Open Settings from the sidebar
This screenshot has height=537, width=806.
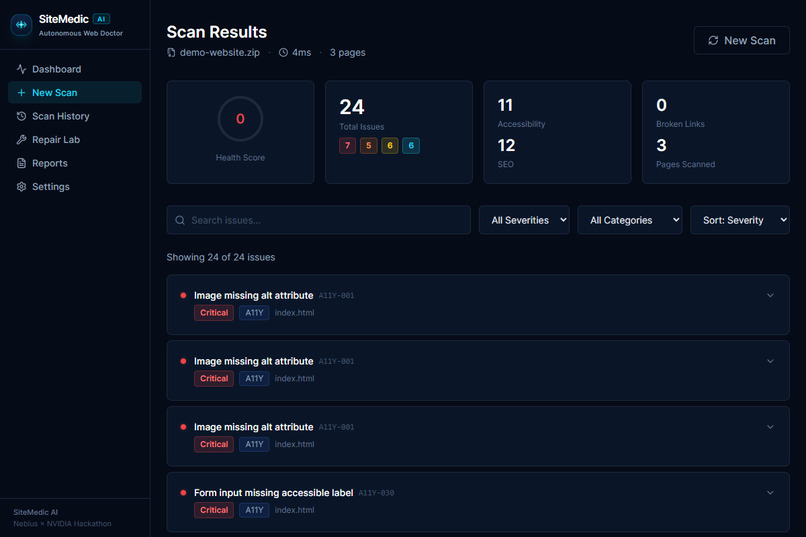coord(75,187)
